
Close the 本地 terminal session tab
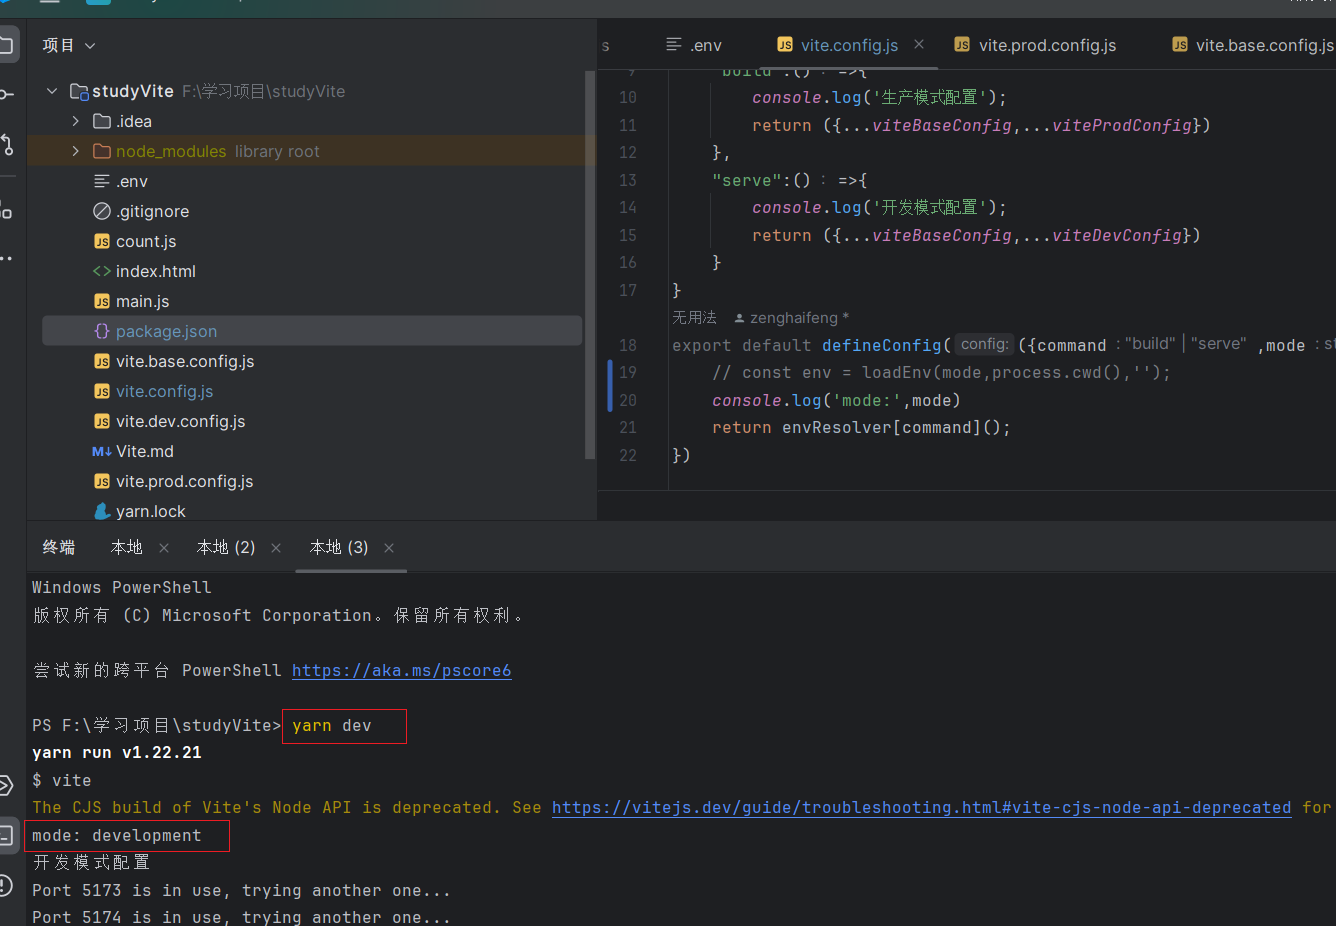[164, 548]
